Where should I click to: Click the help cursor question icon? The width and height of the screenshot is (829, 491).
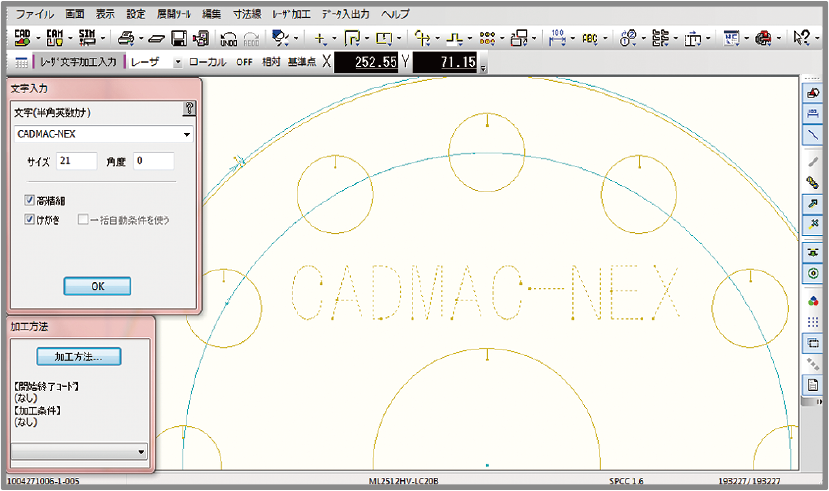(802, 38)
